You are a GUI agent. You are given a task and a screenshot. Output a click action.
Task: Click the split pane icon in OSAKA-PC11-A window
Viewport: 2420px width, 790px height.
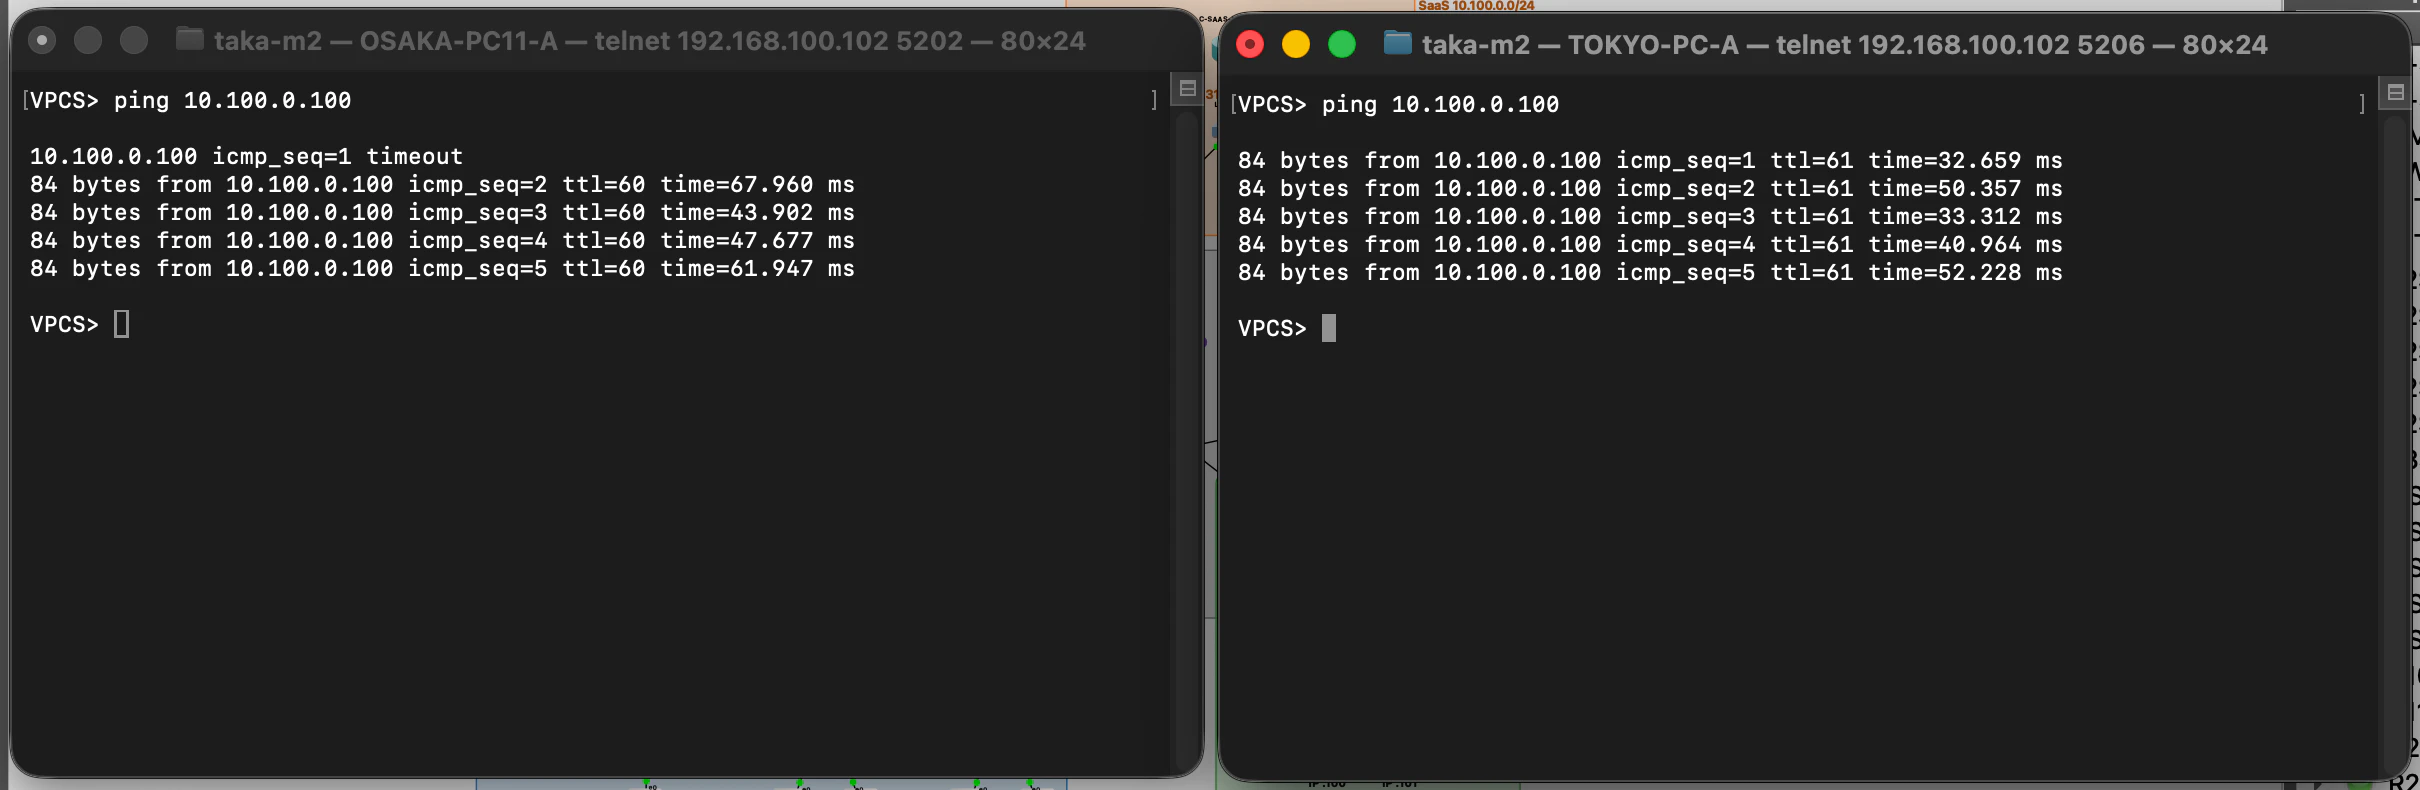click(x=1187, y=88)
